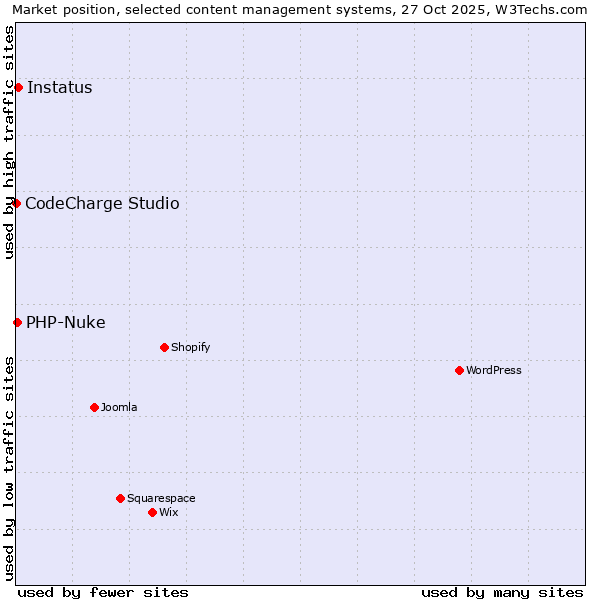The image size is (600, 600).
Task: Click the chart title mentioning W3Techs.com
Action: (300, 9)
